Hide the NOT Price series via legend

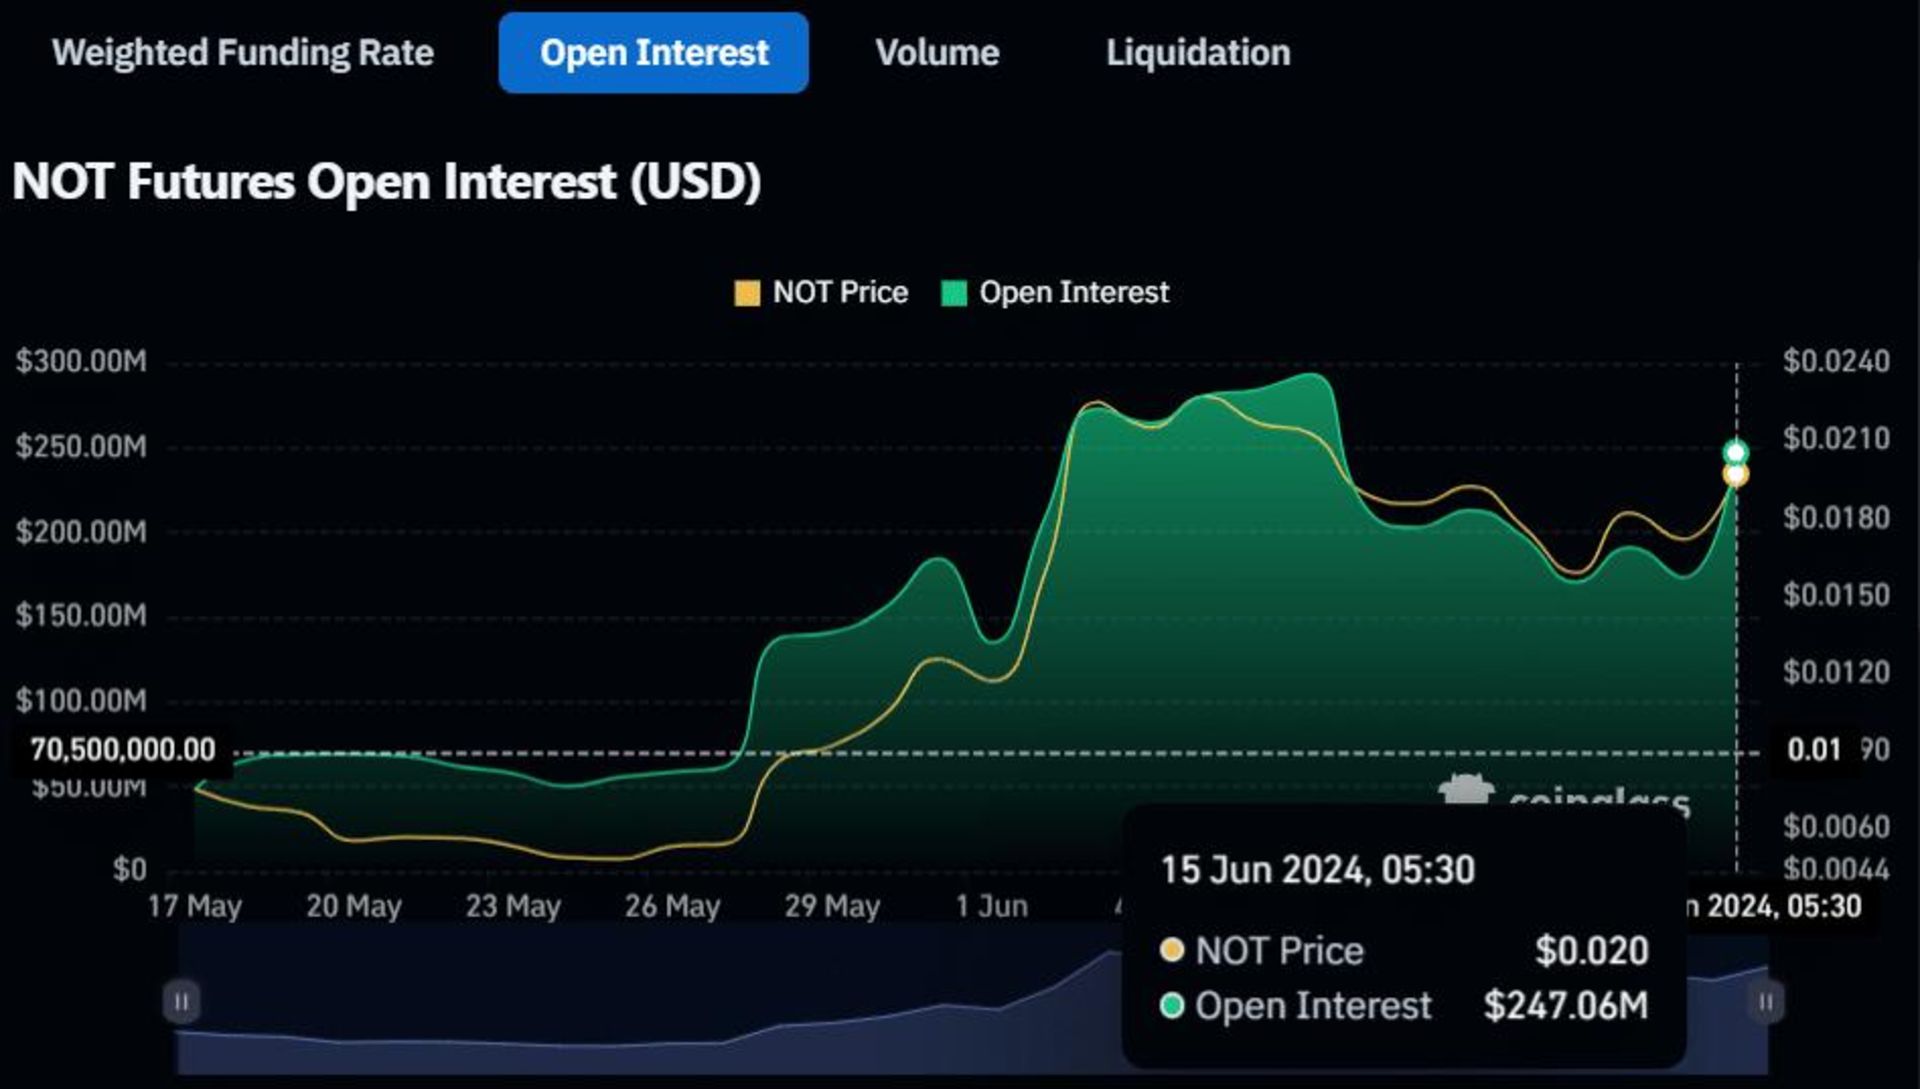coord(820,292)
